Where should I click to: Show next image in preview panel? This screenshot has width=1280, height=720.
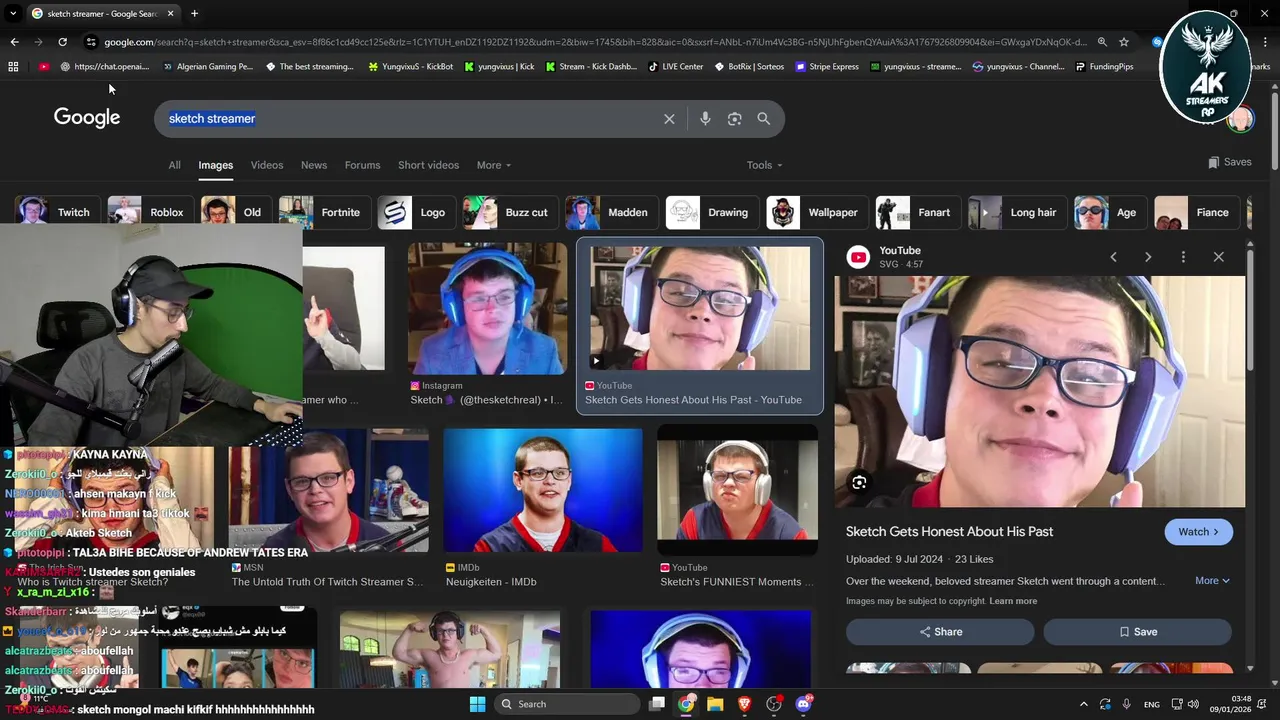coord(1148,257)
